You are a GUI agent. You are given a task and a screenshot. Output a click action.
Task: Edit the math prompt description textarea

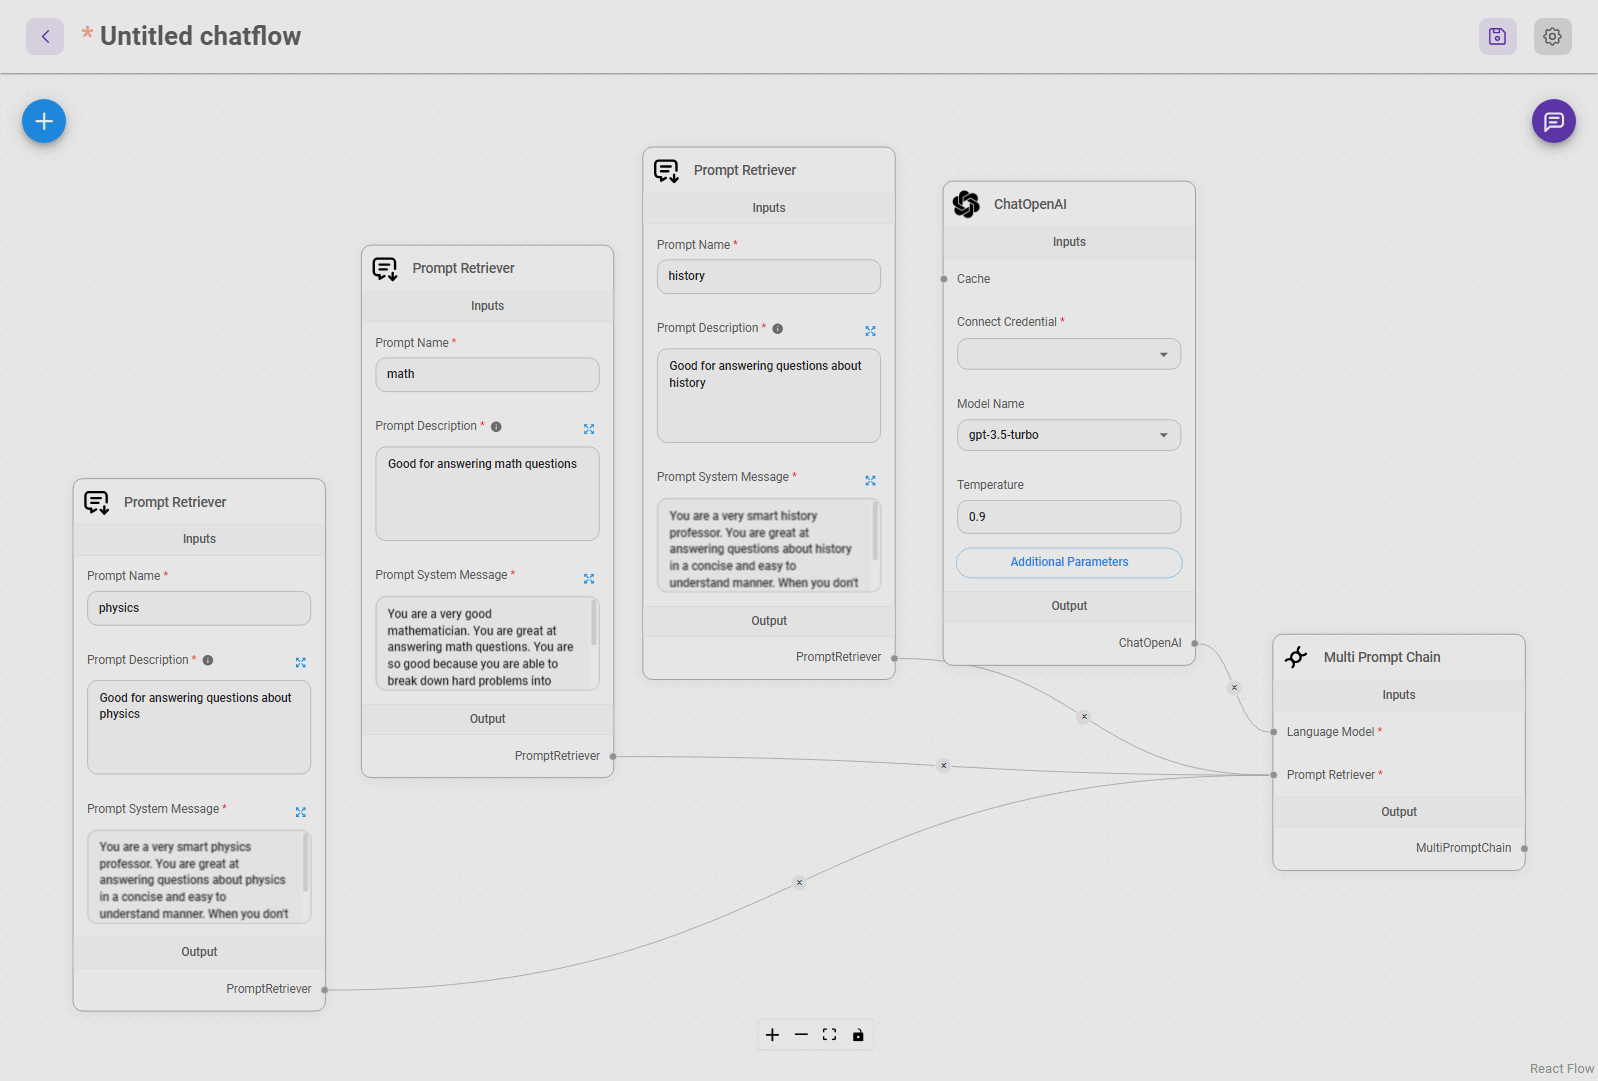(487, 494)
